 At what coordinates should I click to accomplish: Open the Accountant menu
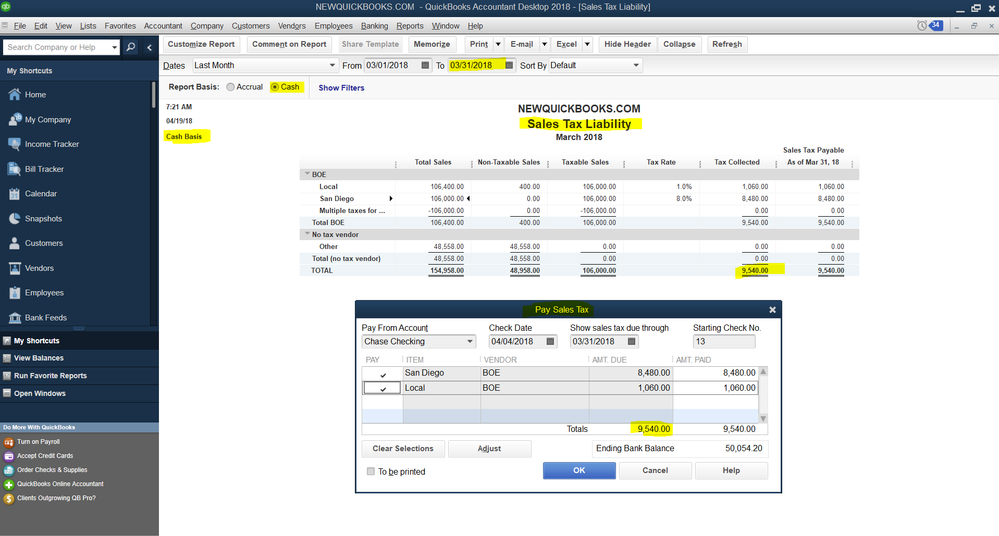pos(163,26)
